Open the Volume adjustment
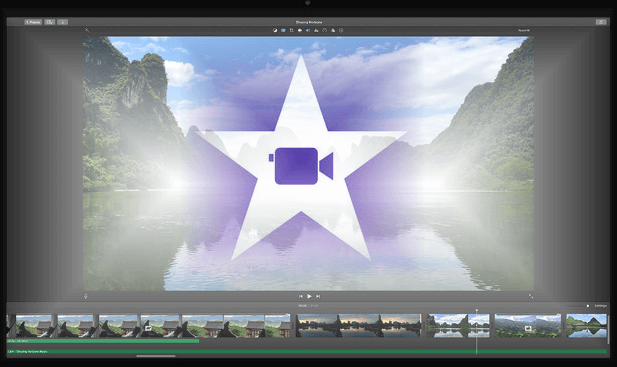The image size is (617, 367). 308,30
